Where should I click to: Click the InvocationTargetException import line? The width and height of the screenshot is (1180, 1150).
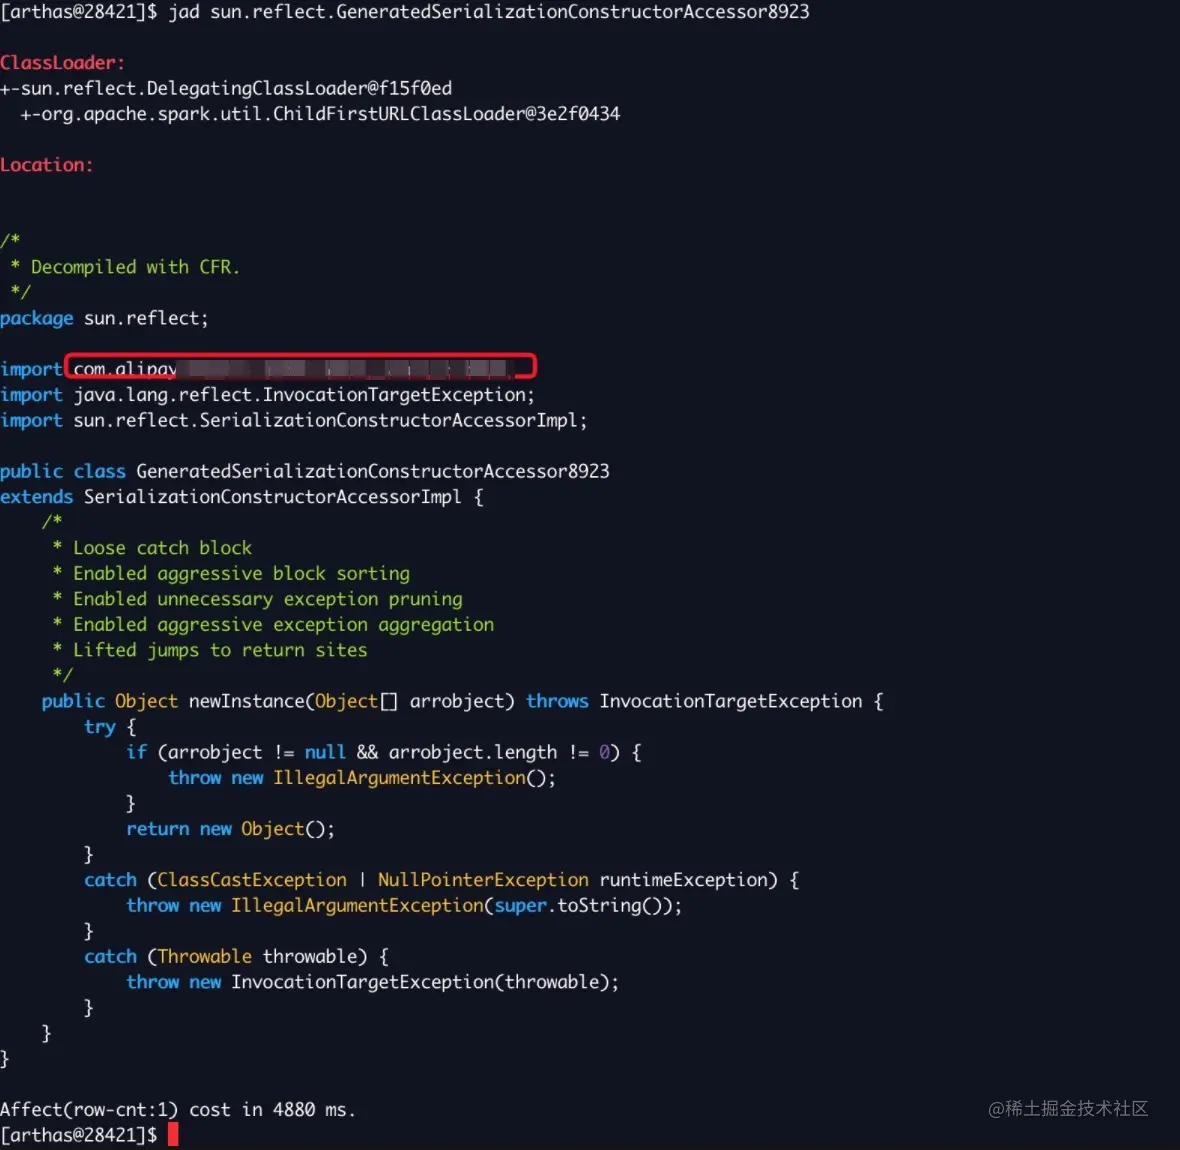click(267, 394)
